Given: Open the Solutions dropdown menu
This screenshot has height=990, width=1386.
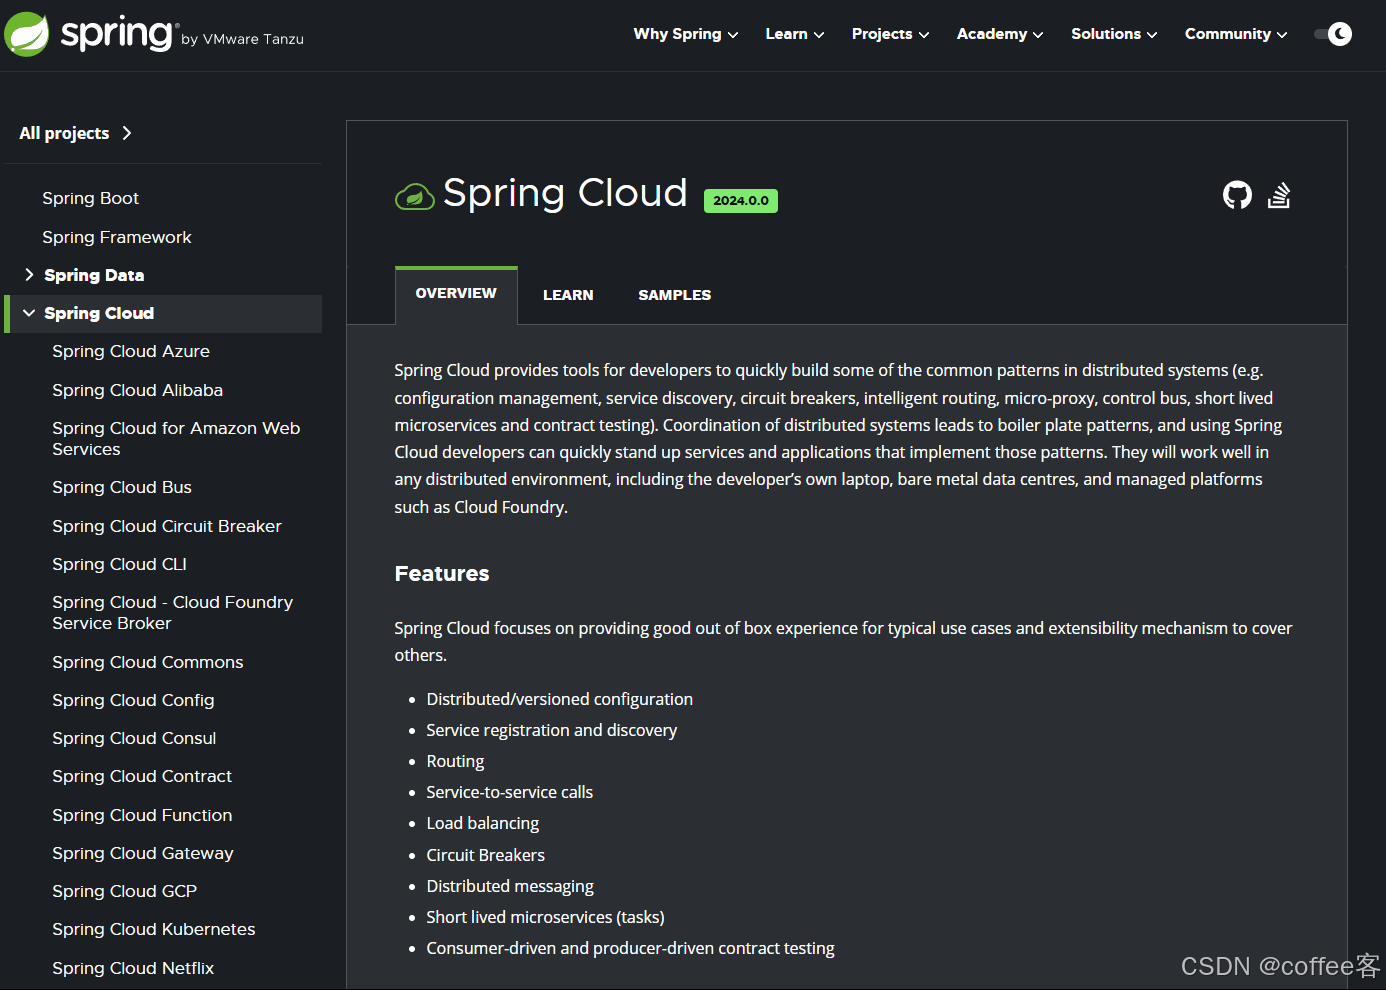Looking at the screenshot, I should (x=1114, y=34).
